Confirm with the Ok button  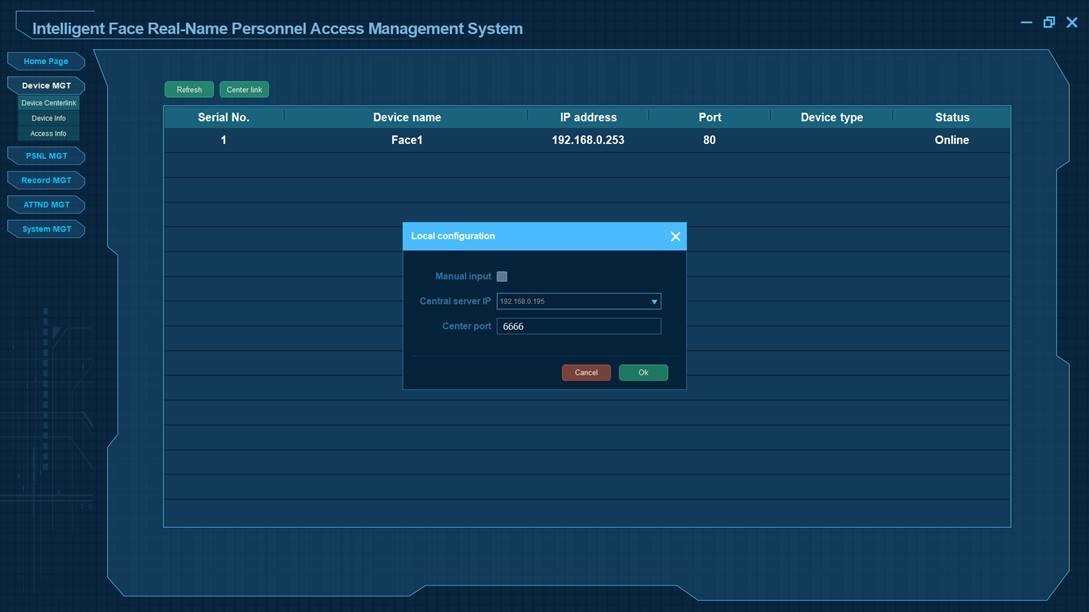pos(643,373)
